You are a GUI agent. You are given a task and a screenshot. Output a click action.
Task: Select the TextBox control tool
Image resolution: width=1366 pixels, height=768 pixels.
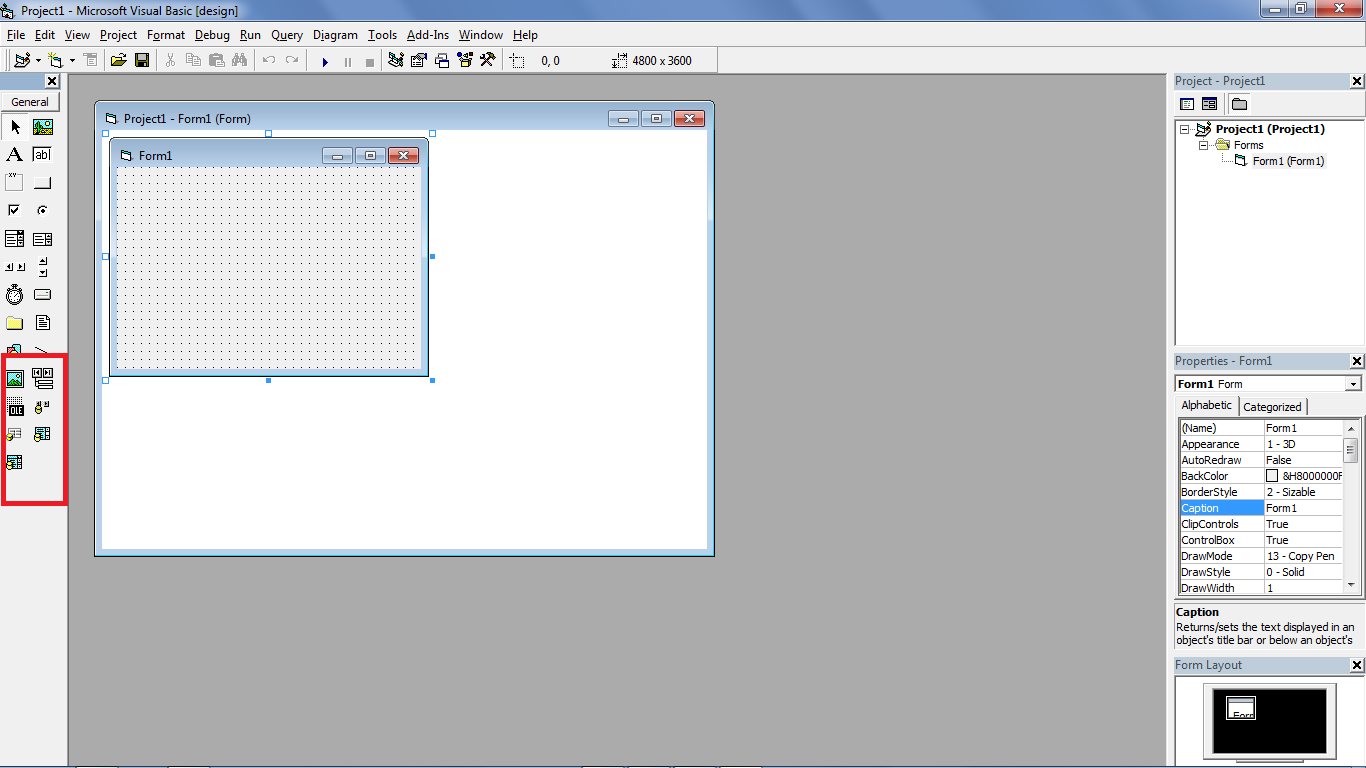click(x=43, y=155)
